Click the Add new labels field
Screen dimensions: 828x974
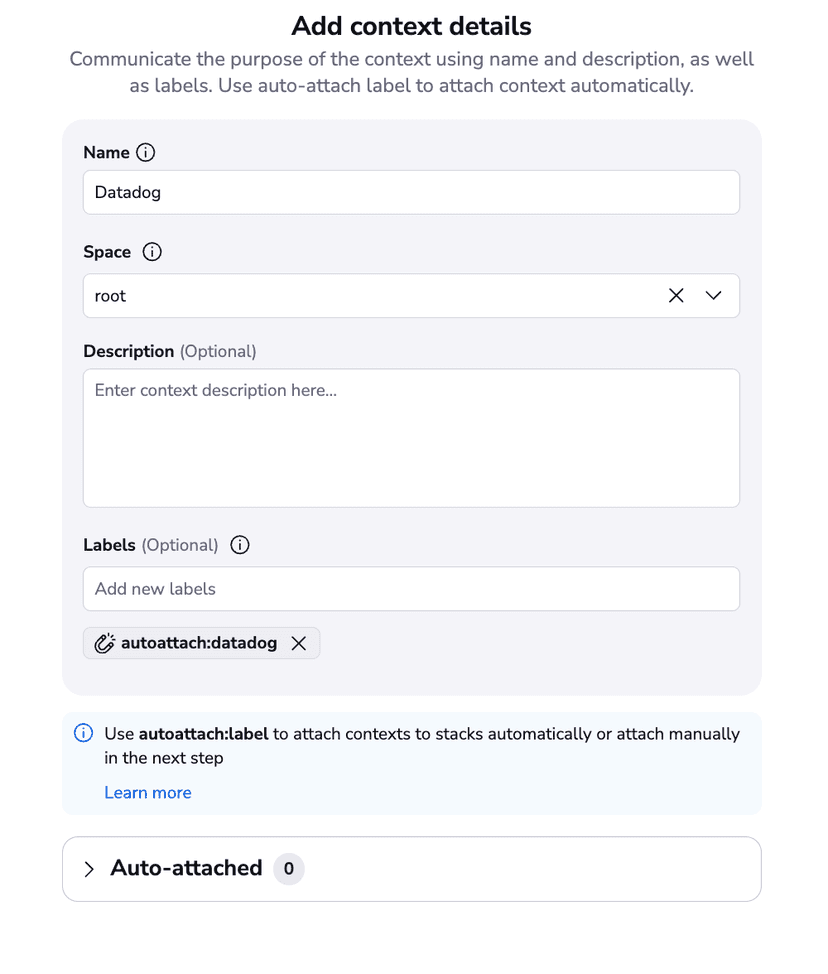pyautogui.click(x=411, y=589)
